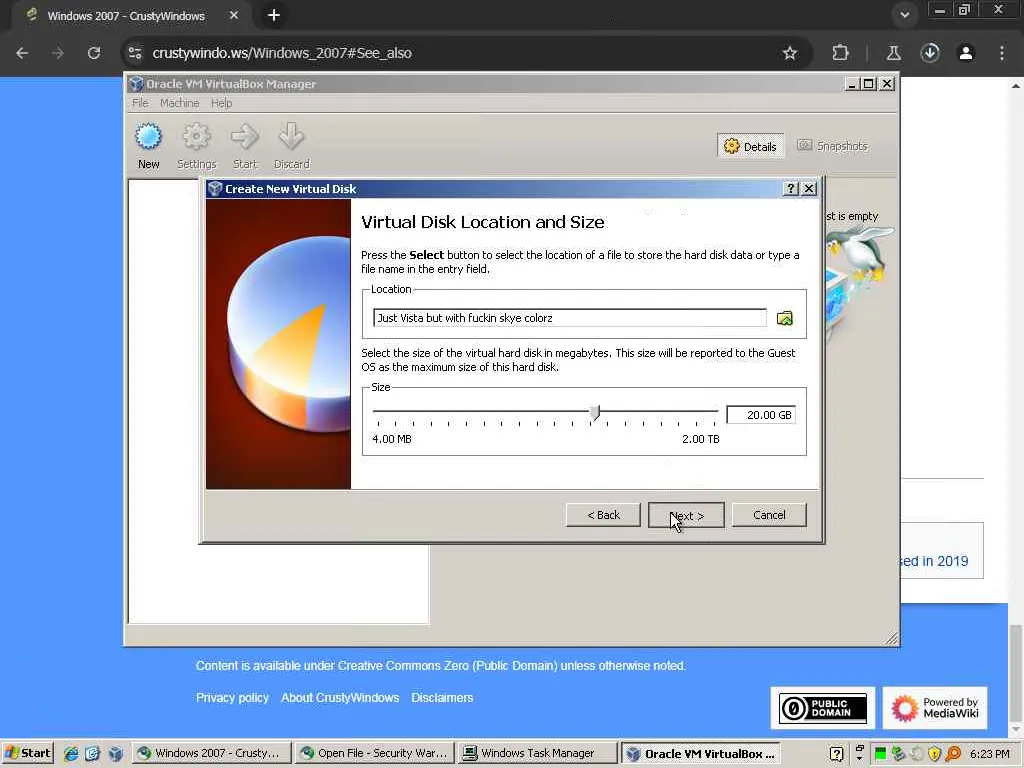This screenshot has height=768, width=1024.
Task: Click the 6:23 PM taskbar clock
Action: click(989, 754)
